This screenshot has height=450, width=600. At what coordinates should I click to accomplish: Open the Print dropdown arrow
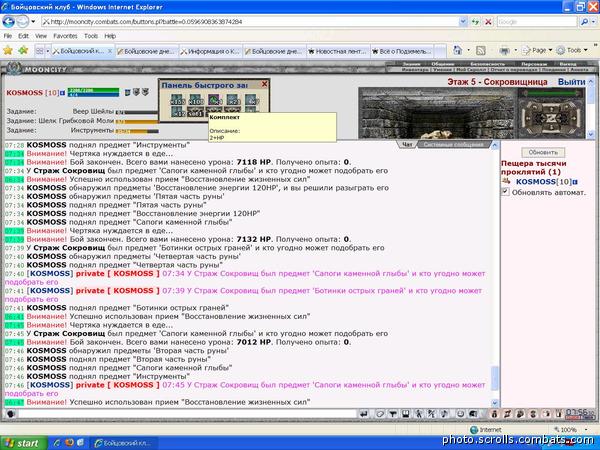tap(515, 50)
